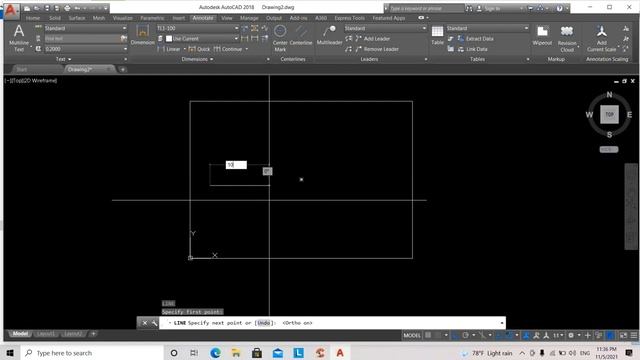Insert a Table
Screen dimensions: 640x360
point(437,35)
